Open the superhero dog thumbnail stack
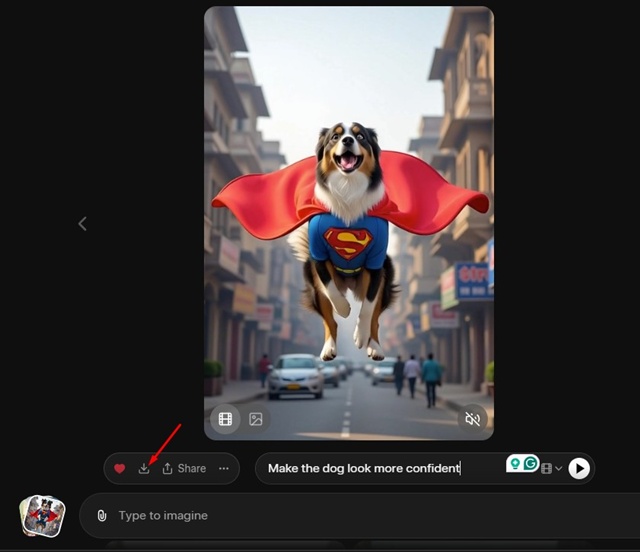 point(42,516)
